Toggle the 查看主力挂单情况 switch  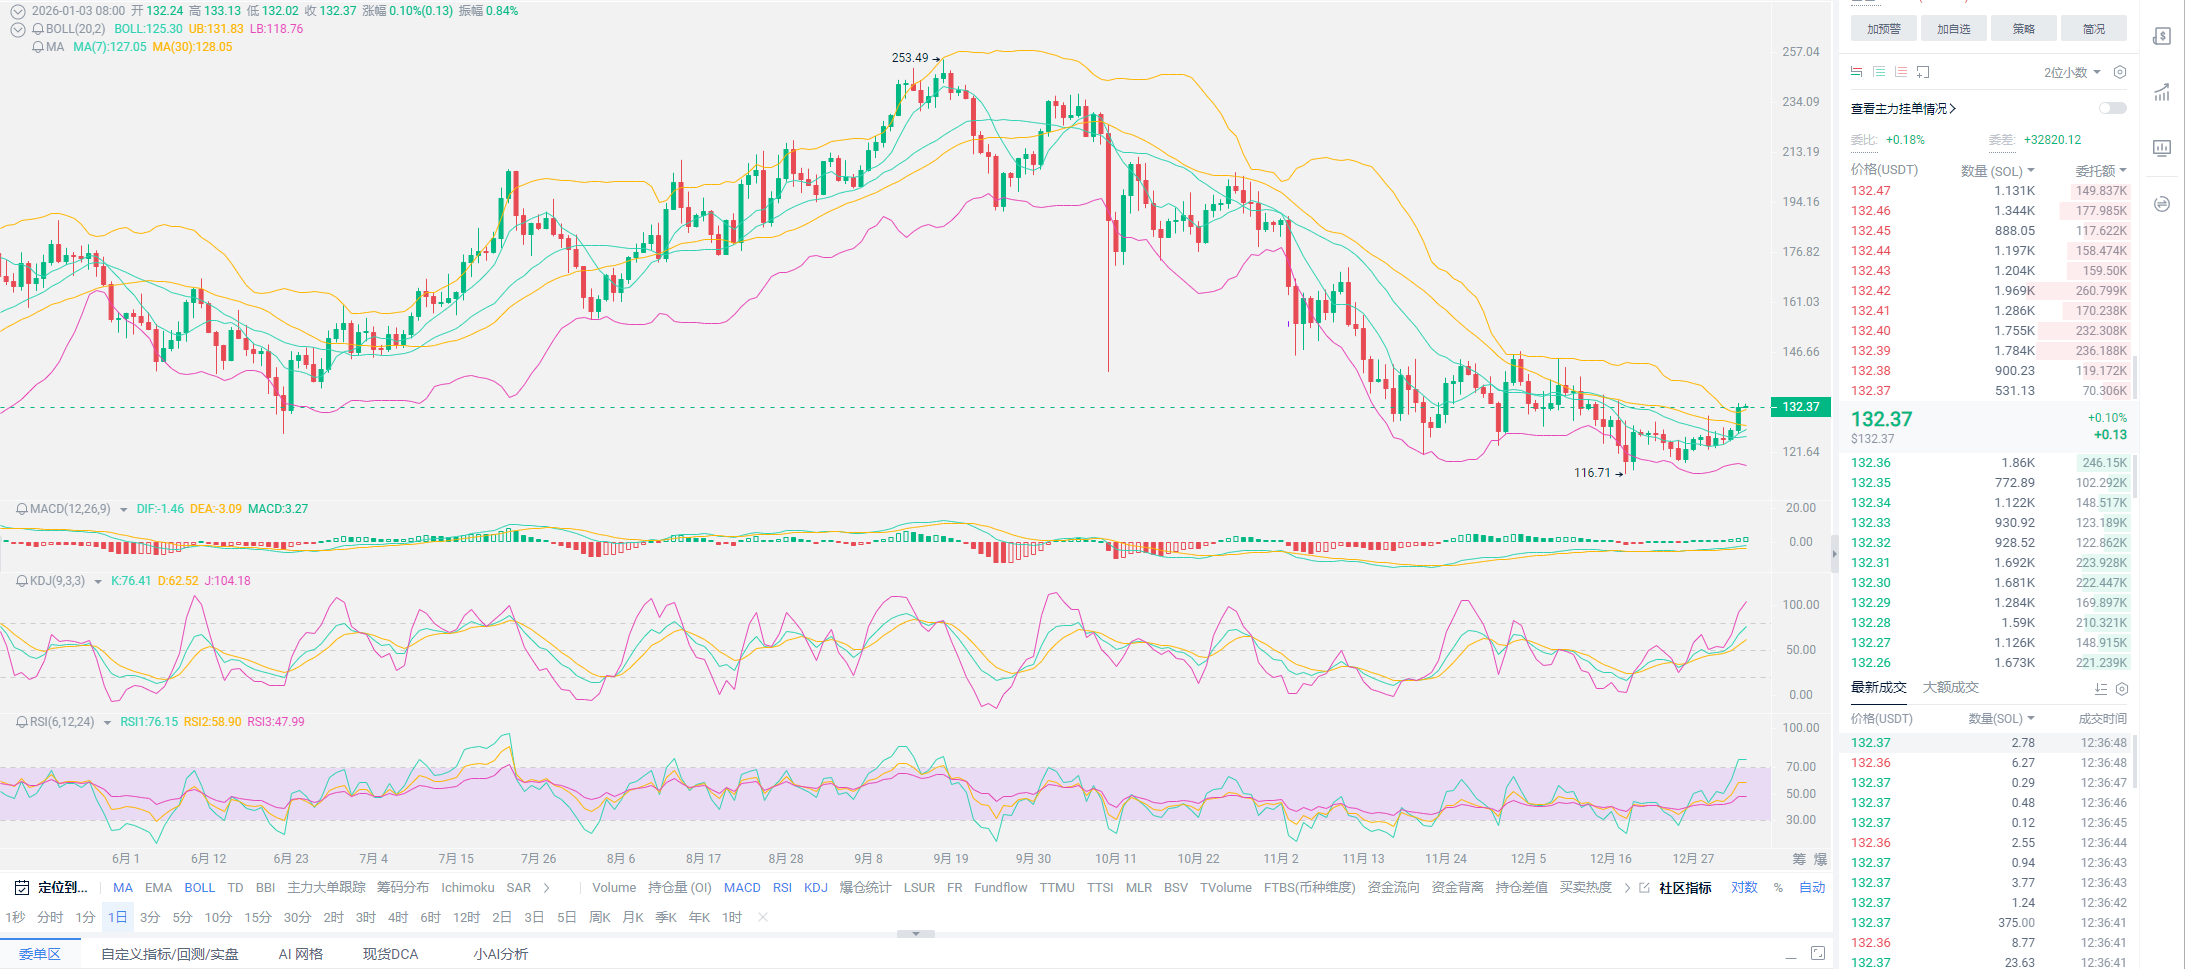pyautogui.click(x=2112, y=108)
